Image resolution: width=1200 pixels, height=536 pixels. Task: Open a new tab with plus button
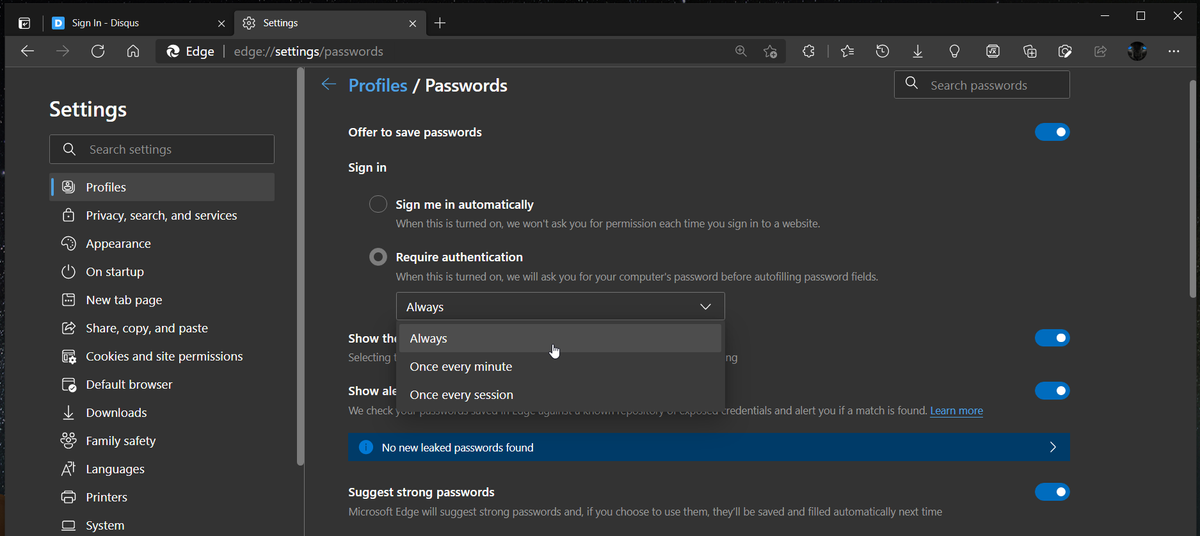[441, 22]
